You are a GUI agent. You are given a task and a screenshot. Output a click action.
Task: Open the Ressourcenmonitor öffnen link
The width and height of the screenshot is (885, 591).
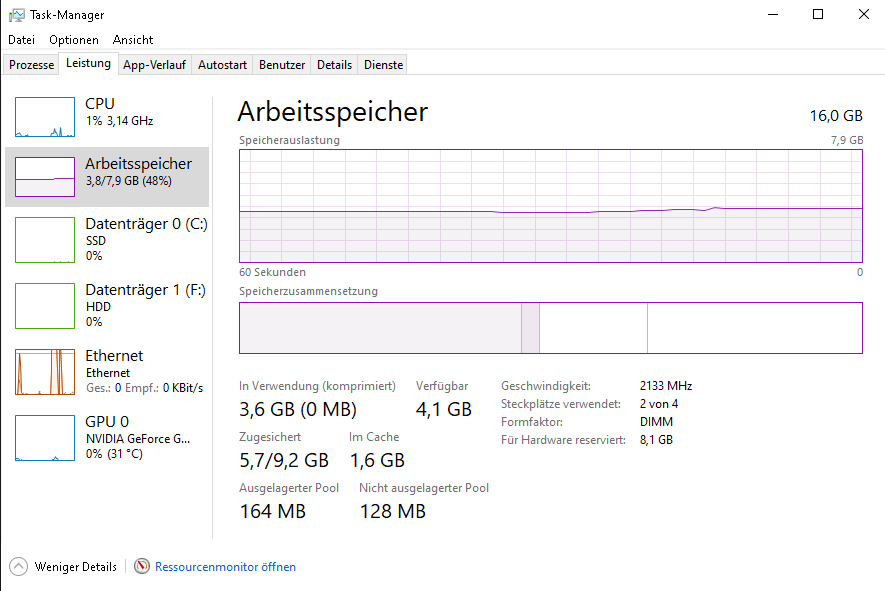(x=225, y=567)
